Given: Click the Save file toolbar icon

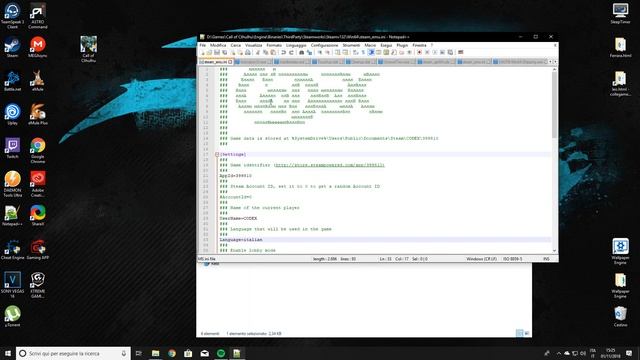Looking at the screenshot, I should [217, 53].
